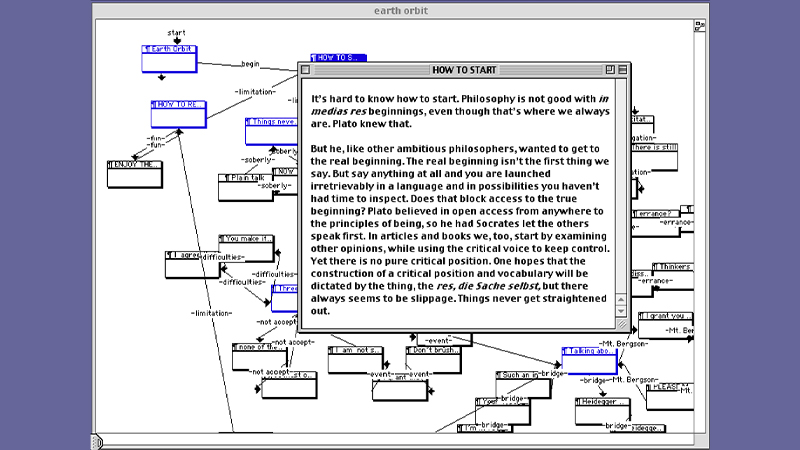The width and height of the screenshot is (800, 450).
Task: Click the text window's scroll down arrow
Action: 621,311
